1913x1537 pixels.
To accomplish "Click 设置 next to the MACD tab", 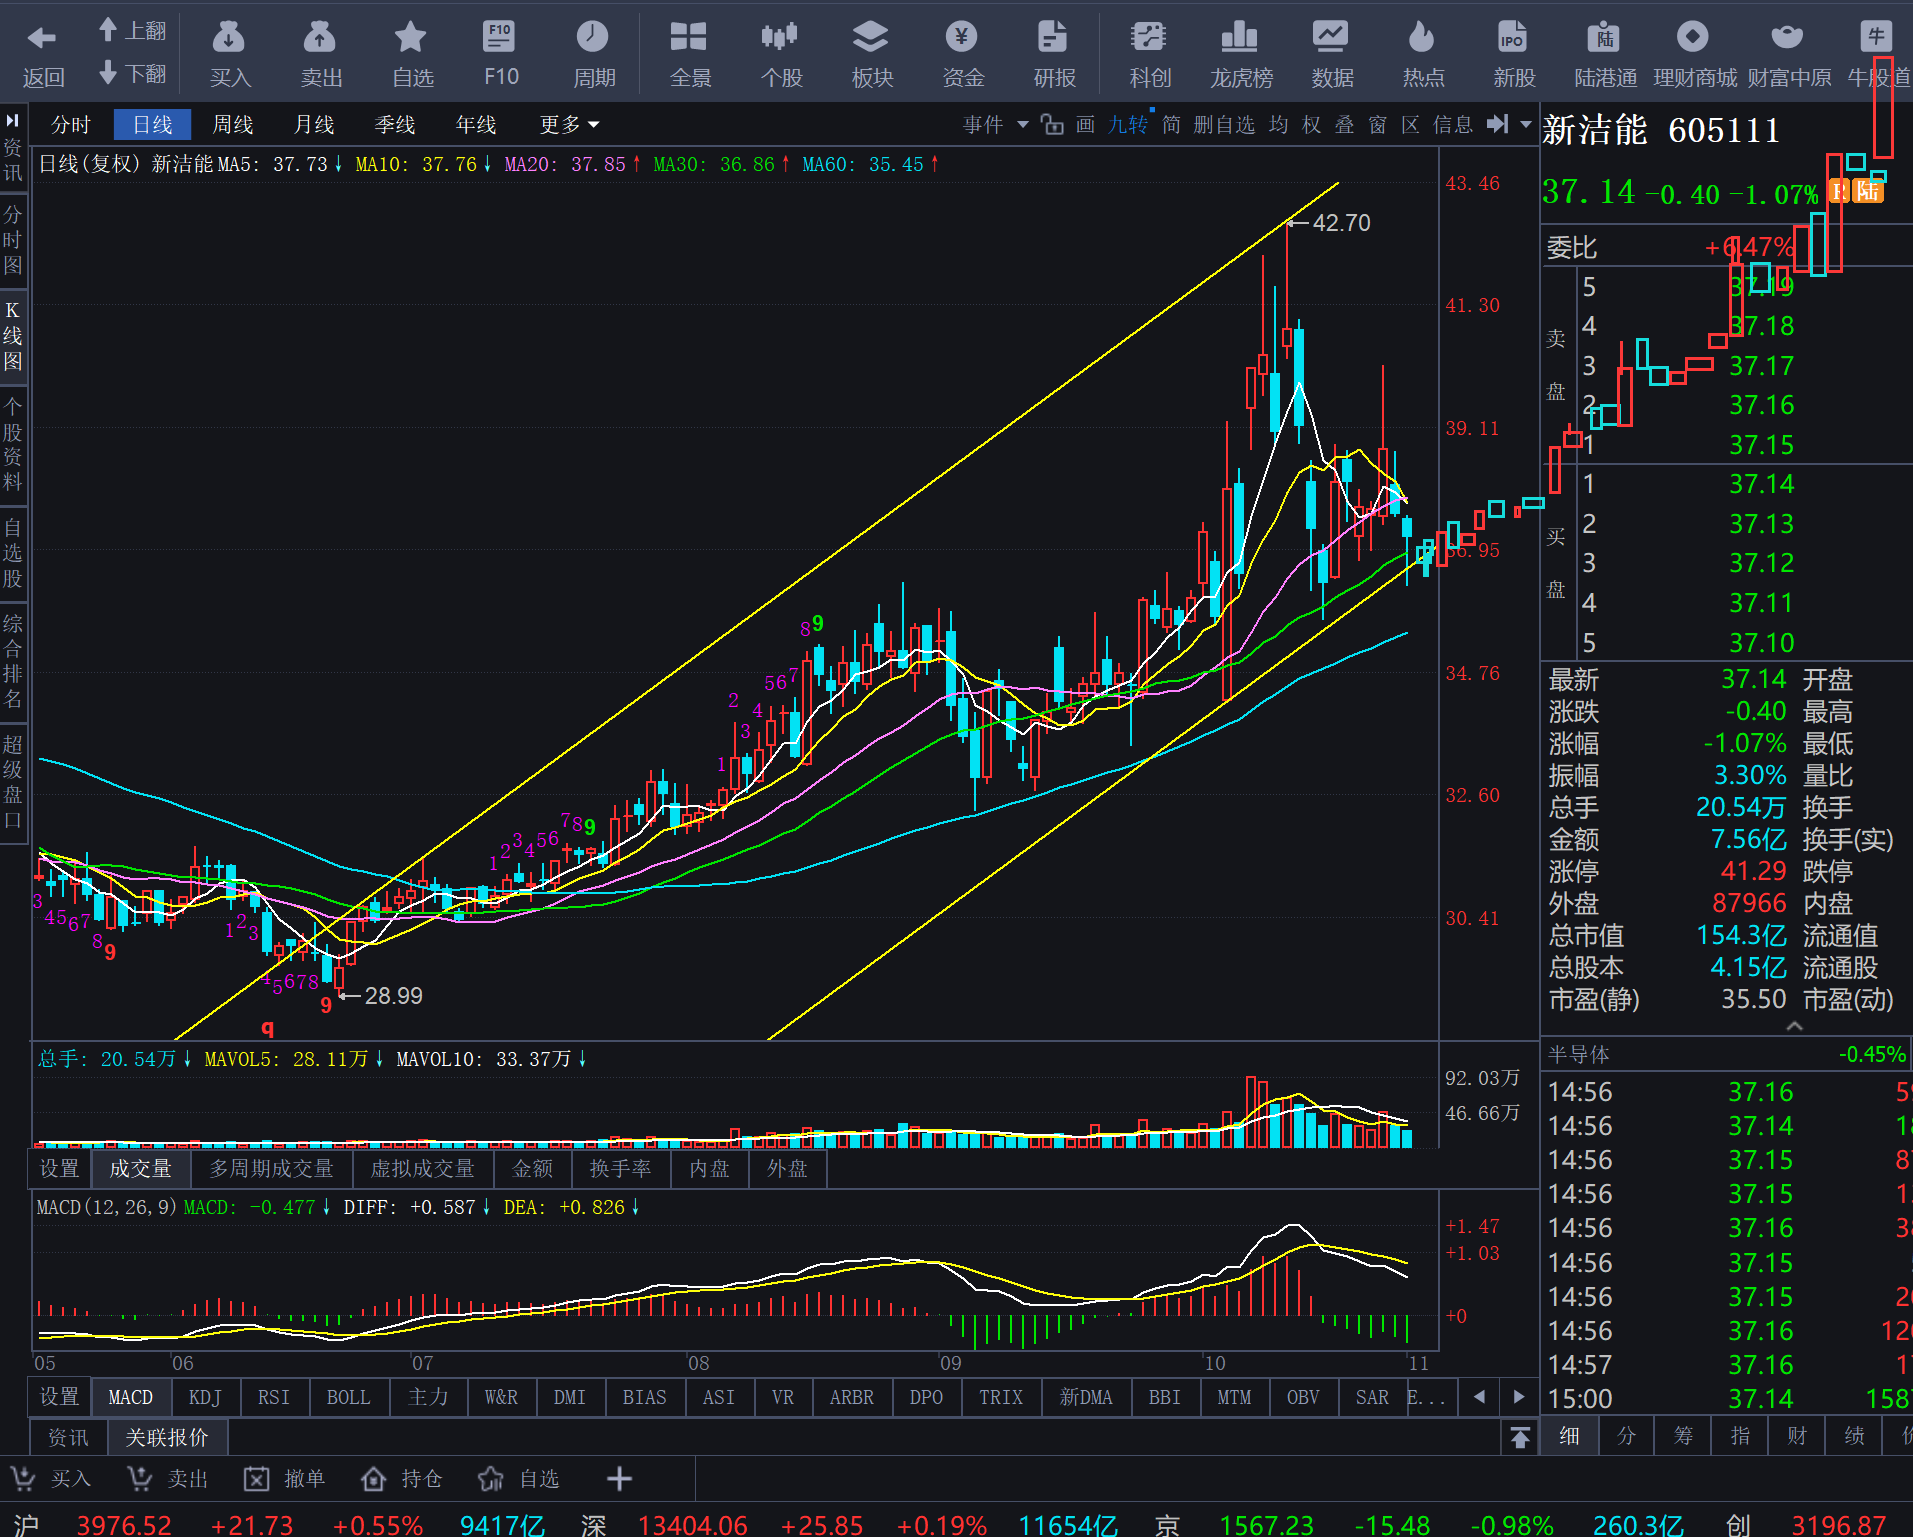I will (59, 1397).
